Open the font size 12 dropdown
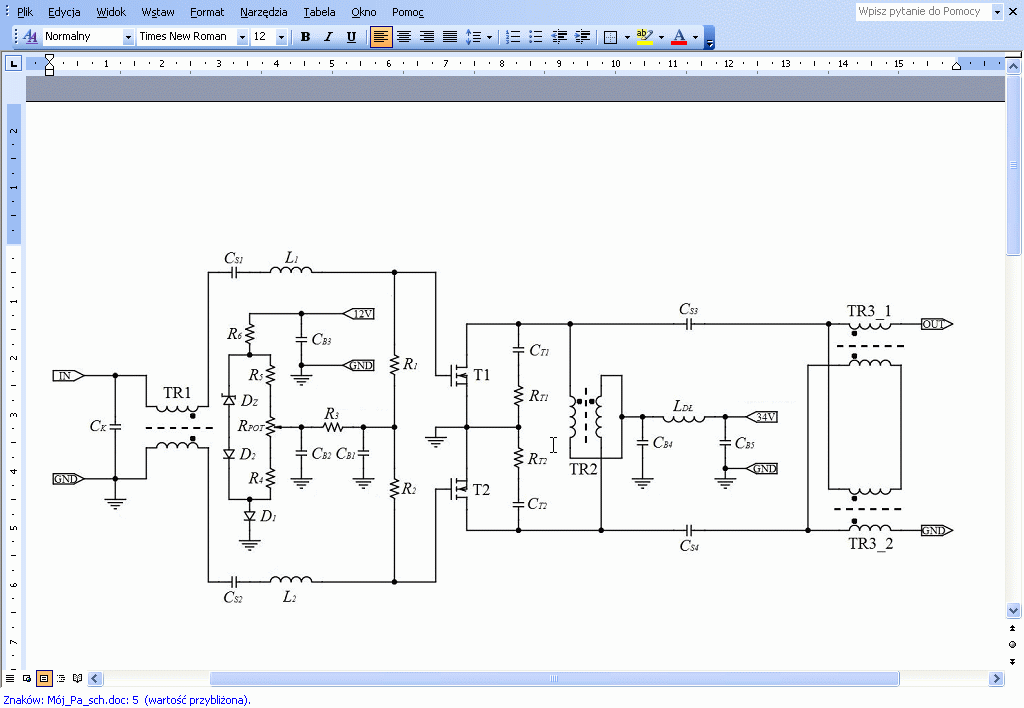 click(x=281, y=37)
